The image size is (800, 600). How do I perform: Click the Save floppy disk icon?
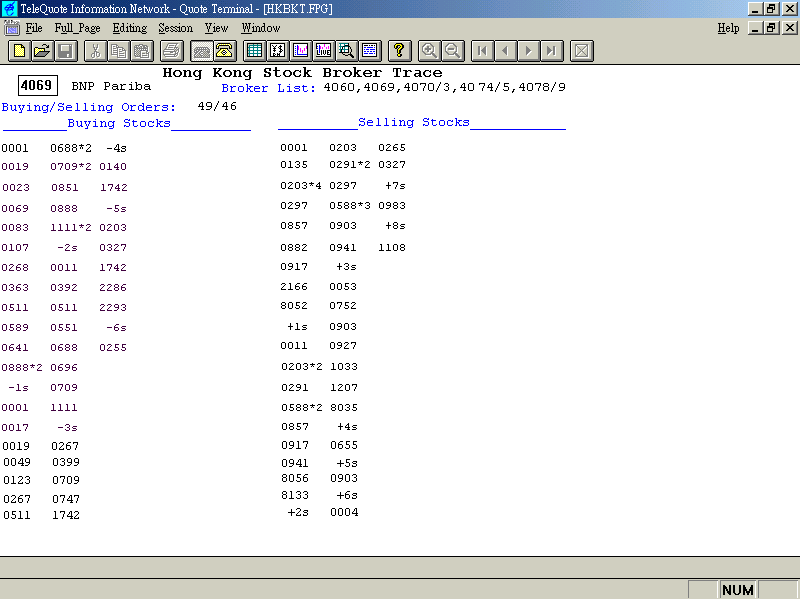click(x=66, y=51)
